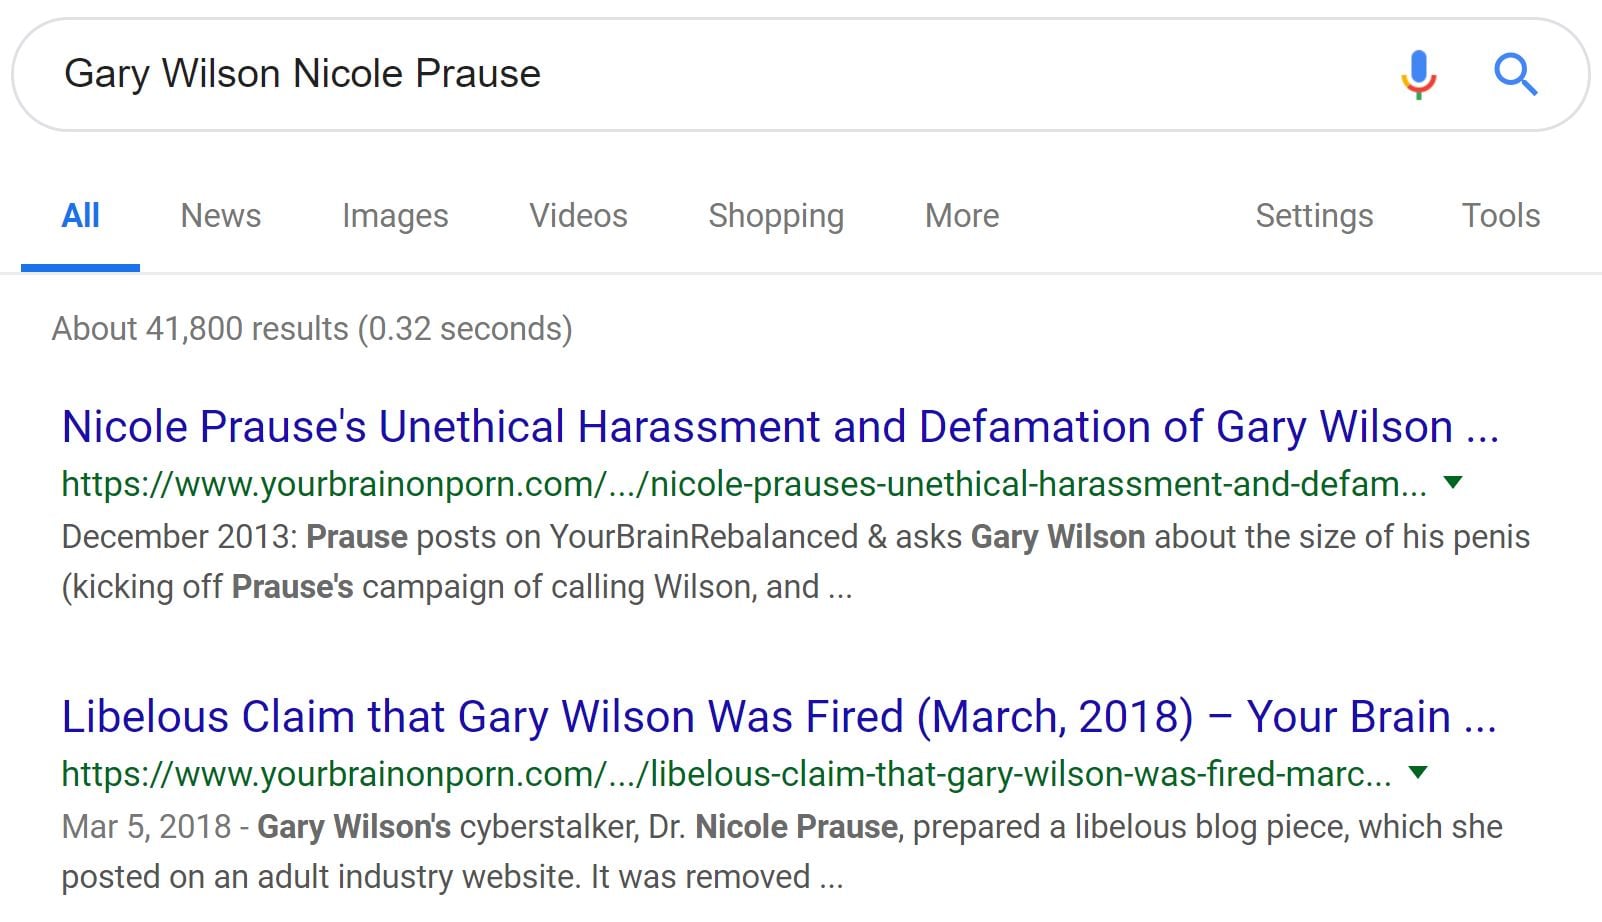Switch to the News tab
The width and height of the screenshot is (1602, 922).
[x=220, y=216]
